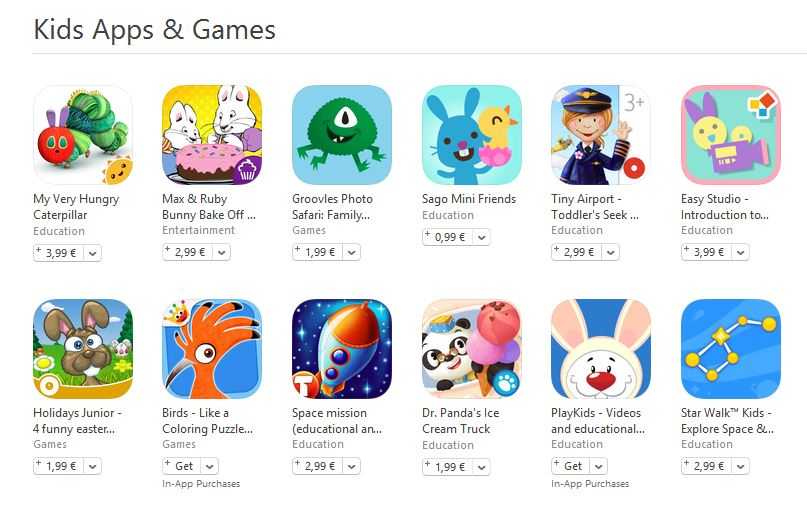Open the Holidays Junior title link
This screenshot has height=529, width=807.
(77, 421)
